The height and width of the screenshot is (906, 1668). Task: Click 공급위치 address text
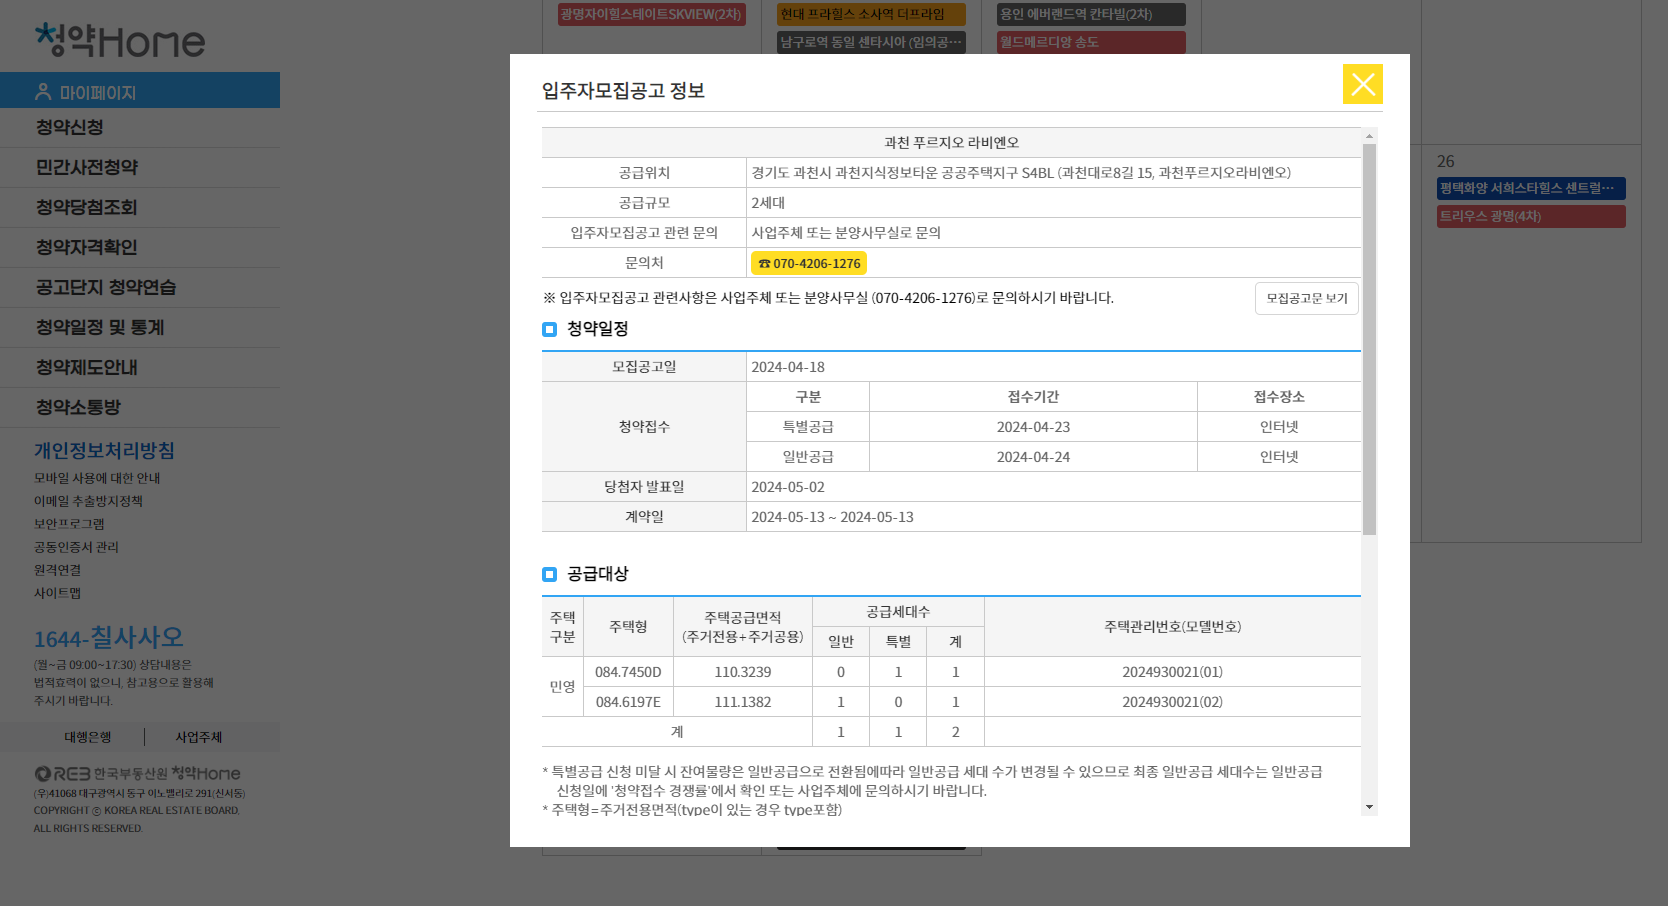[x=1021, y=173]
